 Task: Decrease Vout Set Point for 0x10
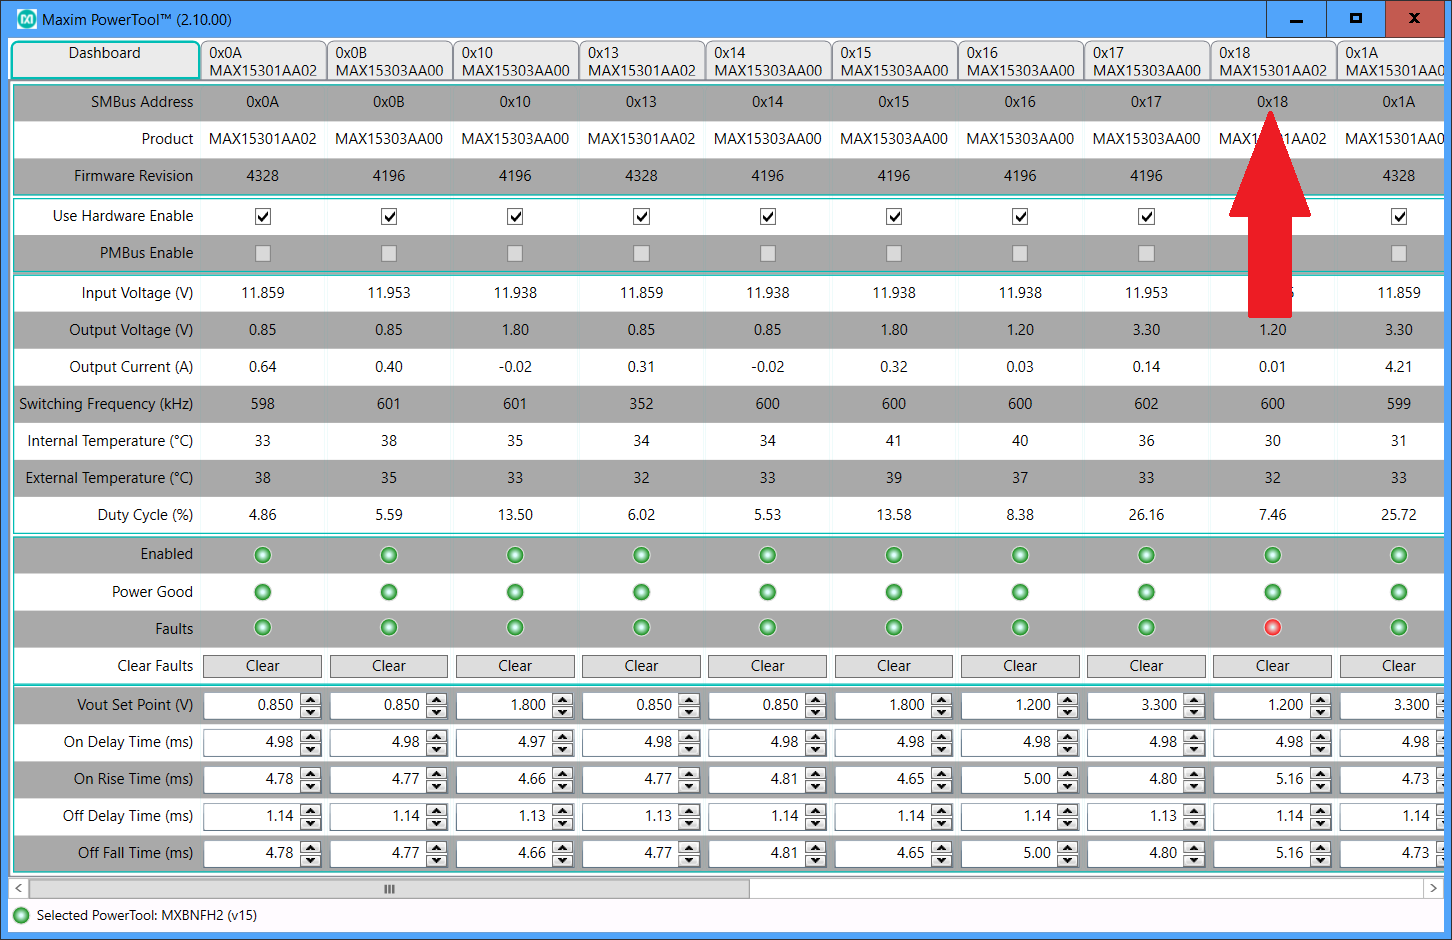563,712
